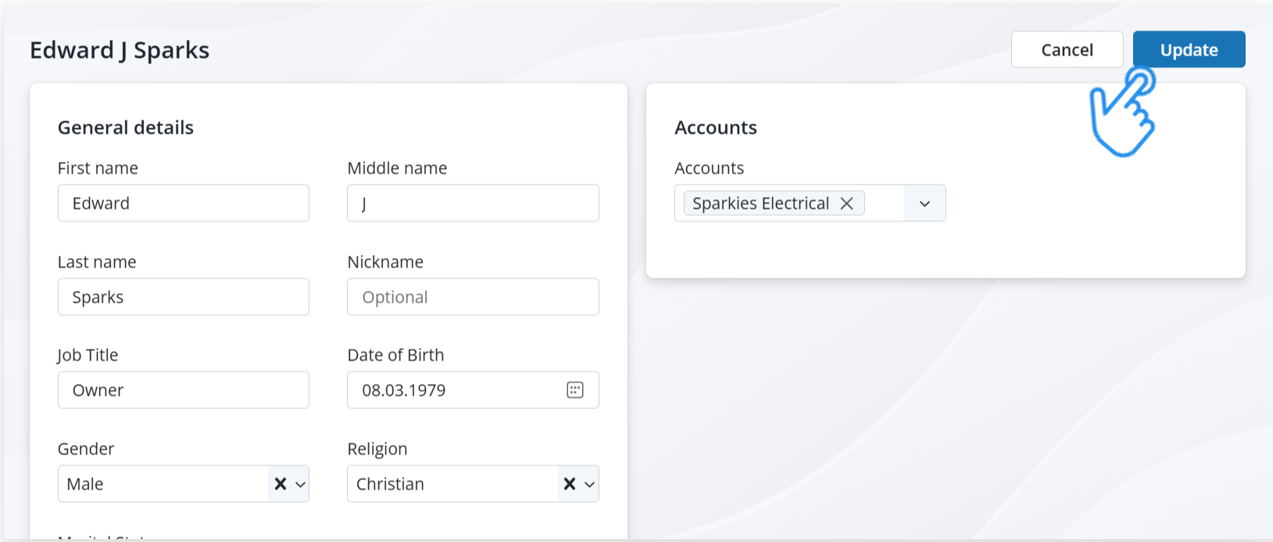Click the Male value in Gender

(x=86, y=484)
